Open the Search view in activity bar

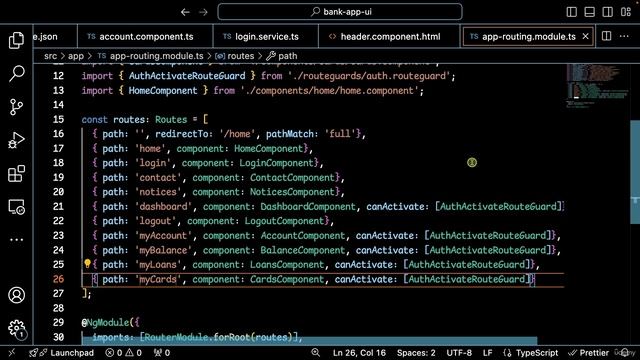pos(16,73)
